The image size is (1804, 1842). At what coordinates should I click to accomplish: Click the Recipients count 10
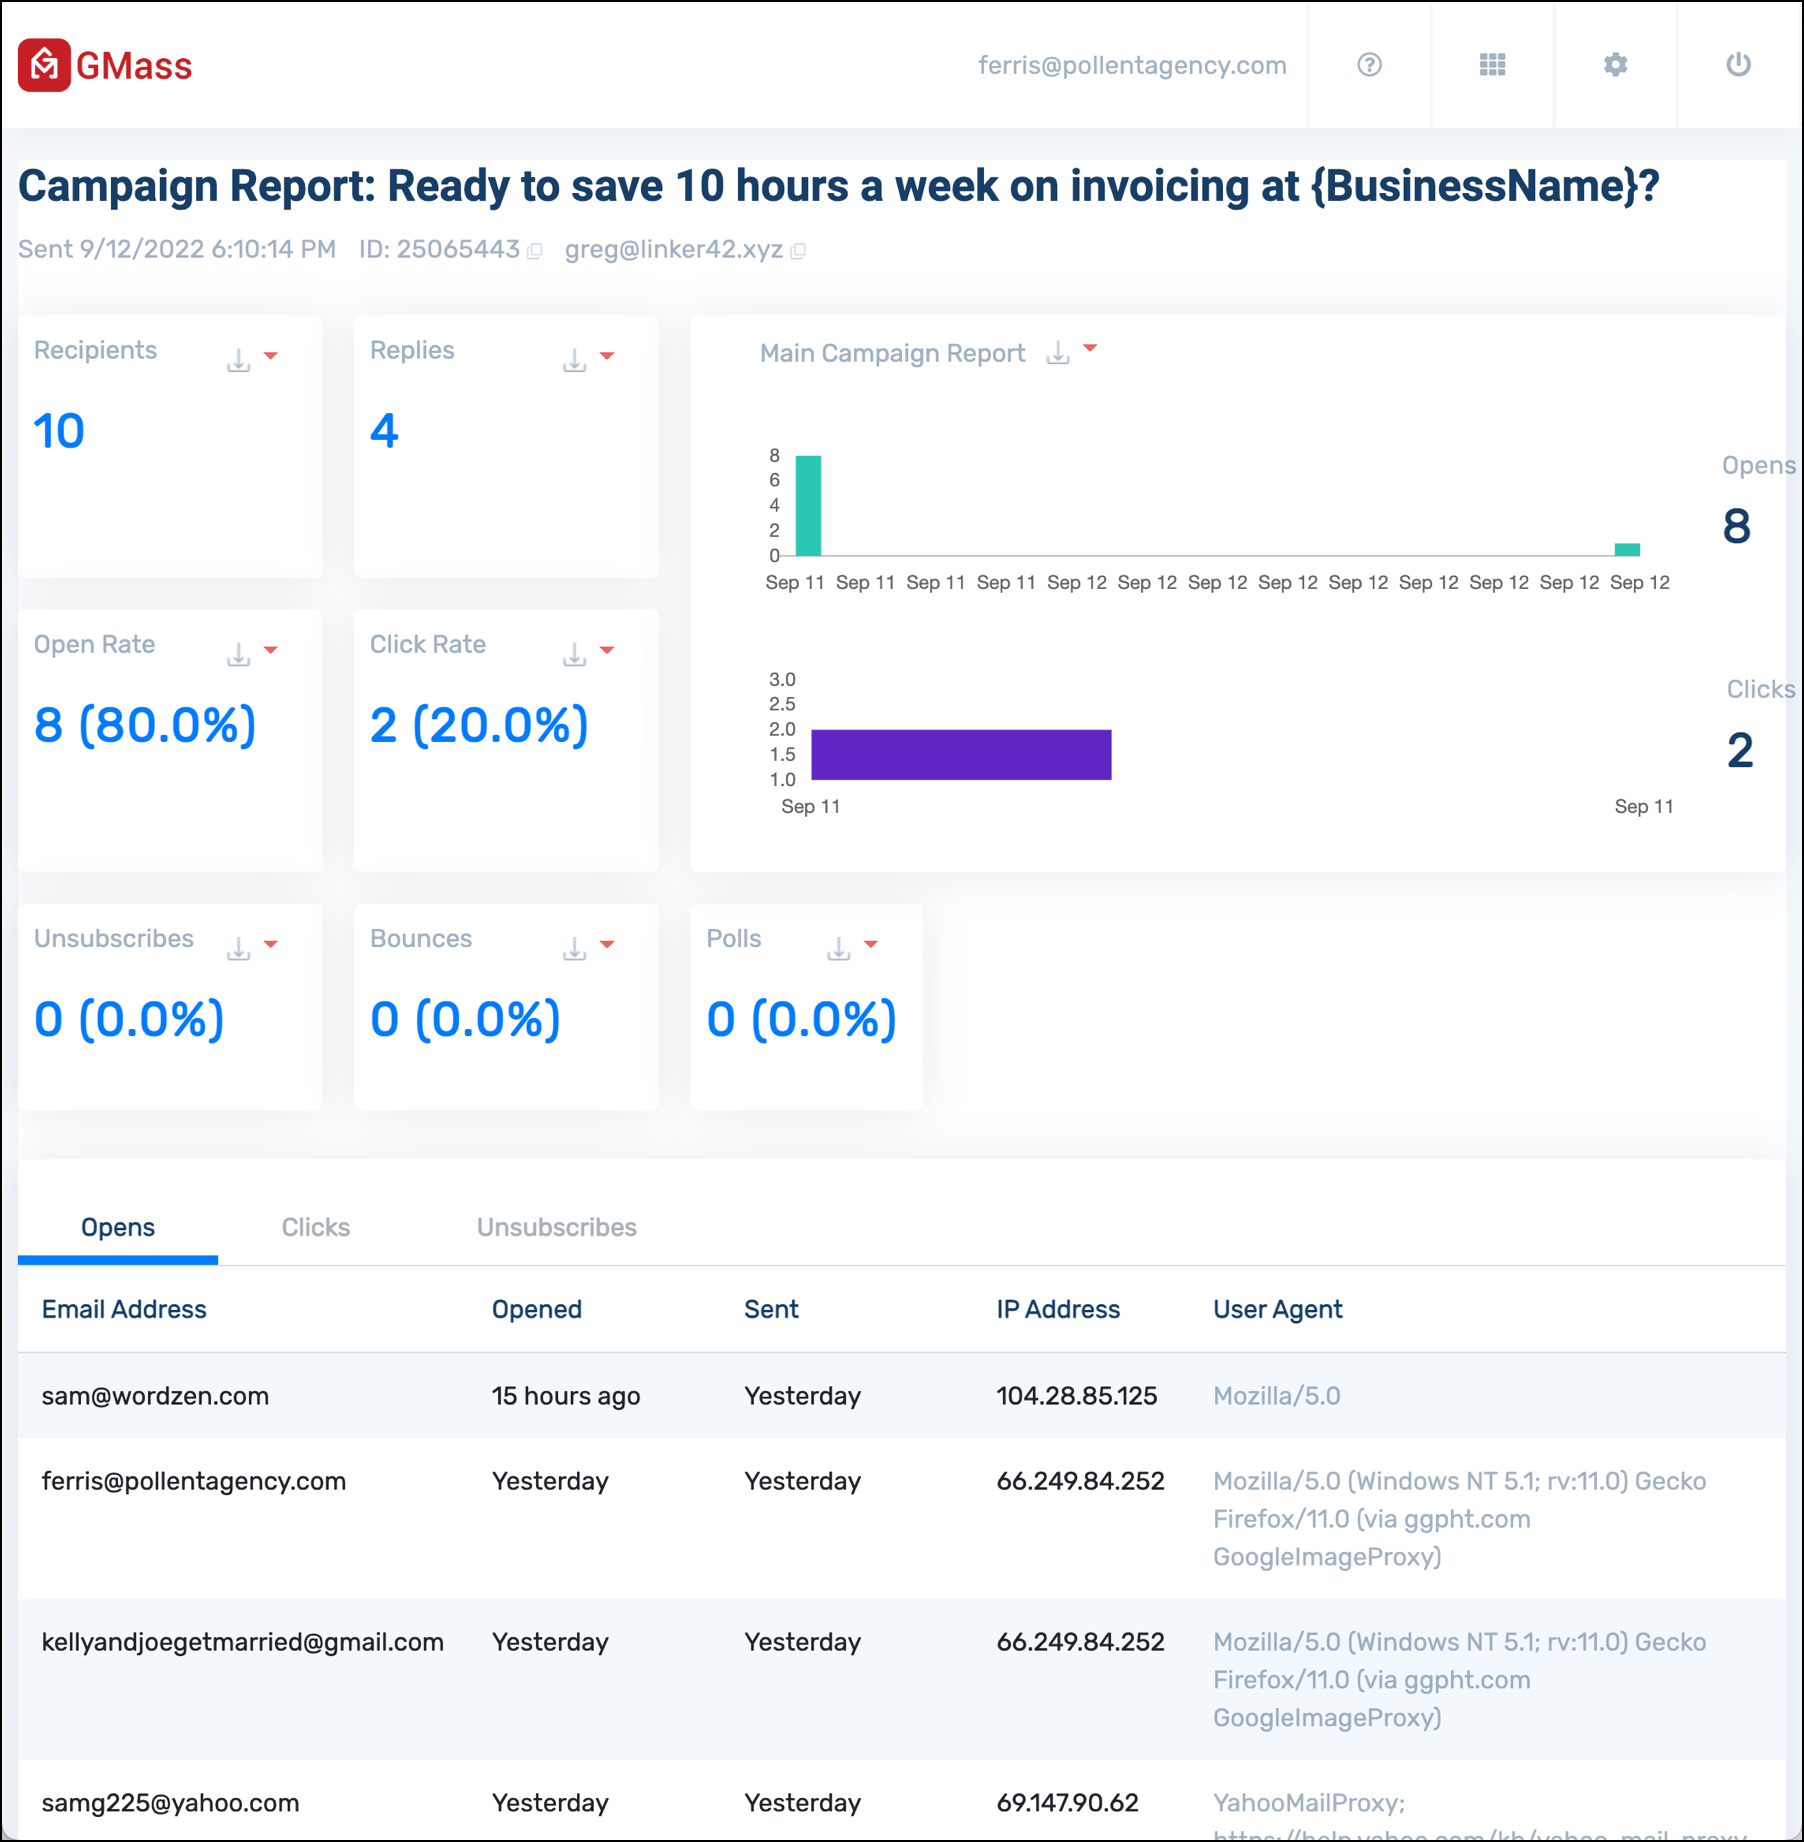click(x=59, y=431)
